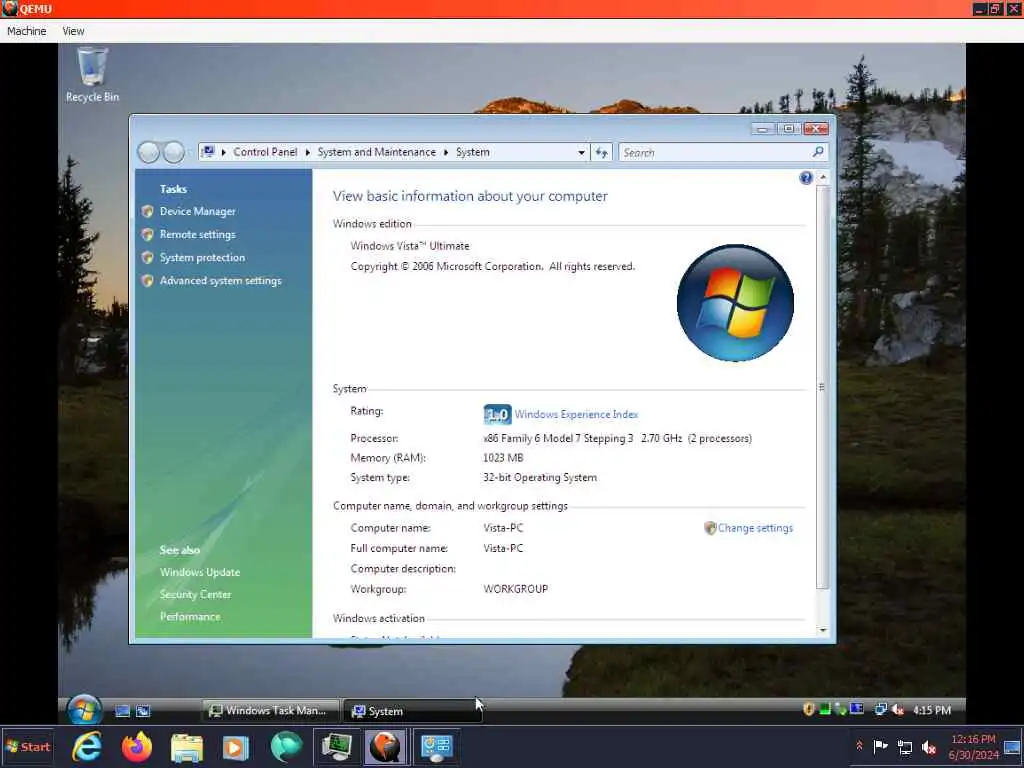
Task: Click Change settings for computer name
Action: tap(756, 528)
